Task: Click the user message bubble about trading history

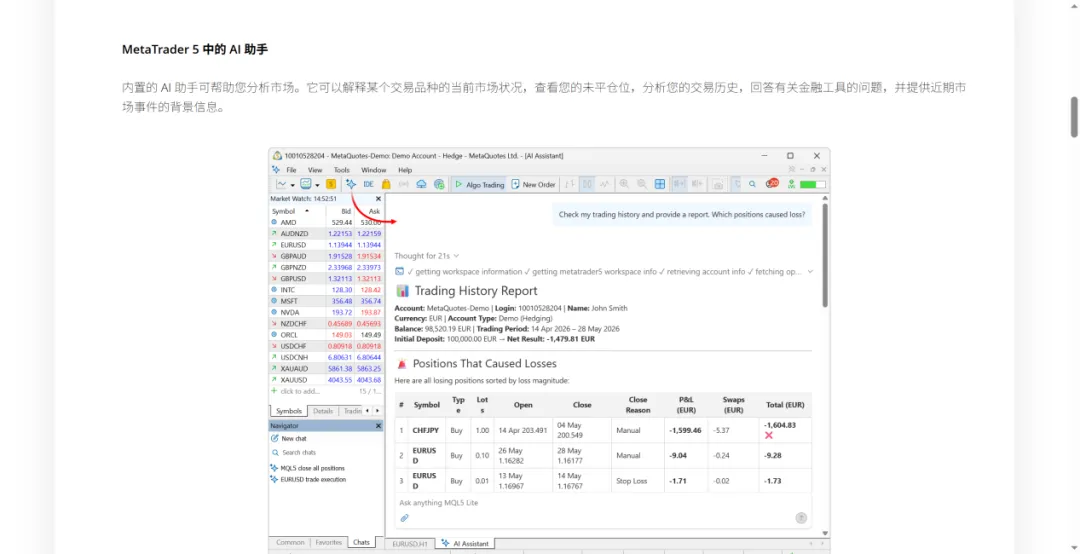Action: point(682,214)
